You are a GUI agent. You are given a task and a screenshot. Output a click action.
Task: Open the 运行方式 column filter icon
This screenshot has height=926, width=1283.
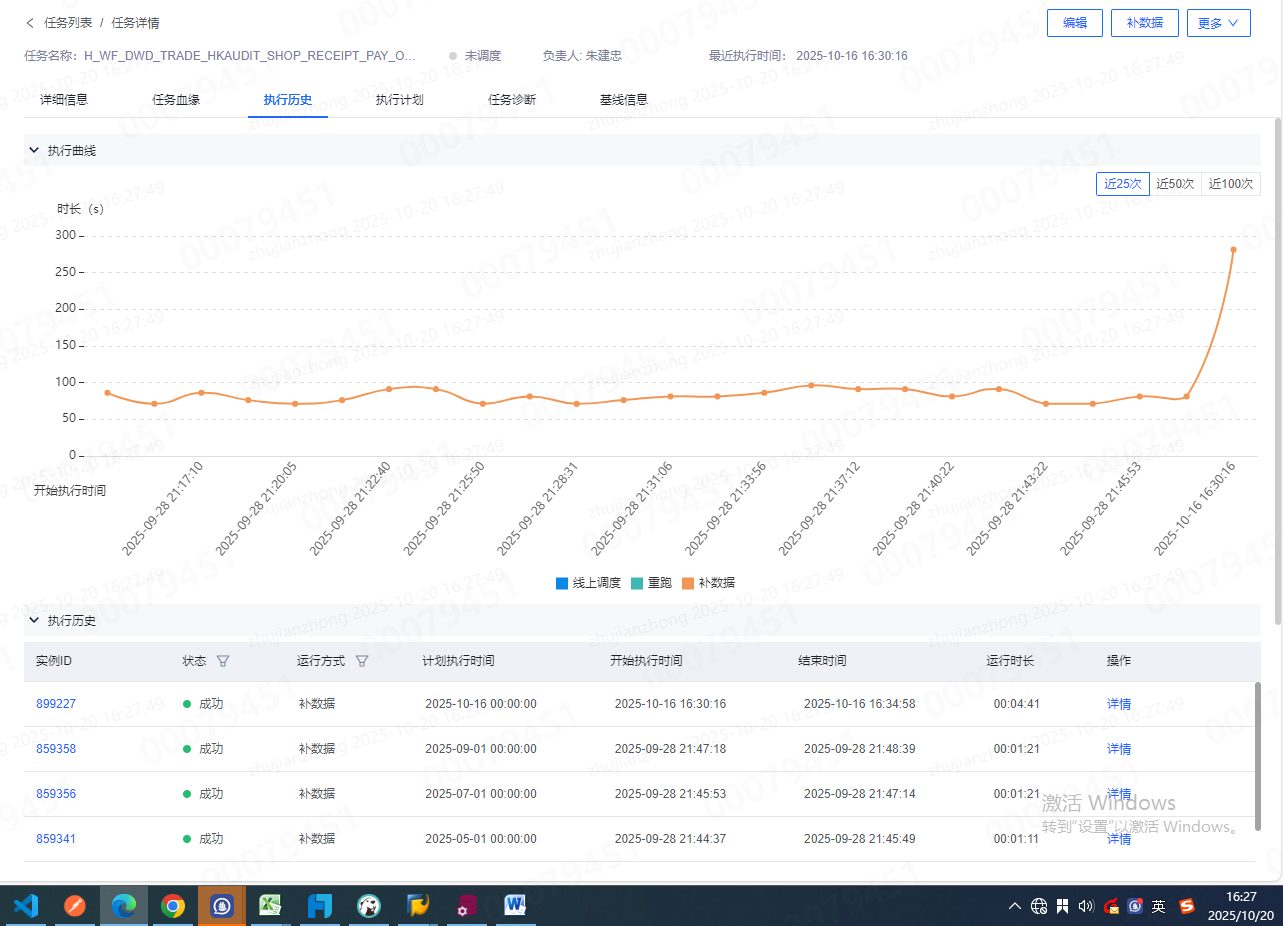pos(362,661)
